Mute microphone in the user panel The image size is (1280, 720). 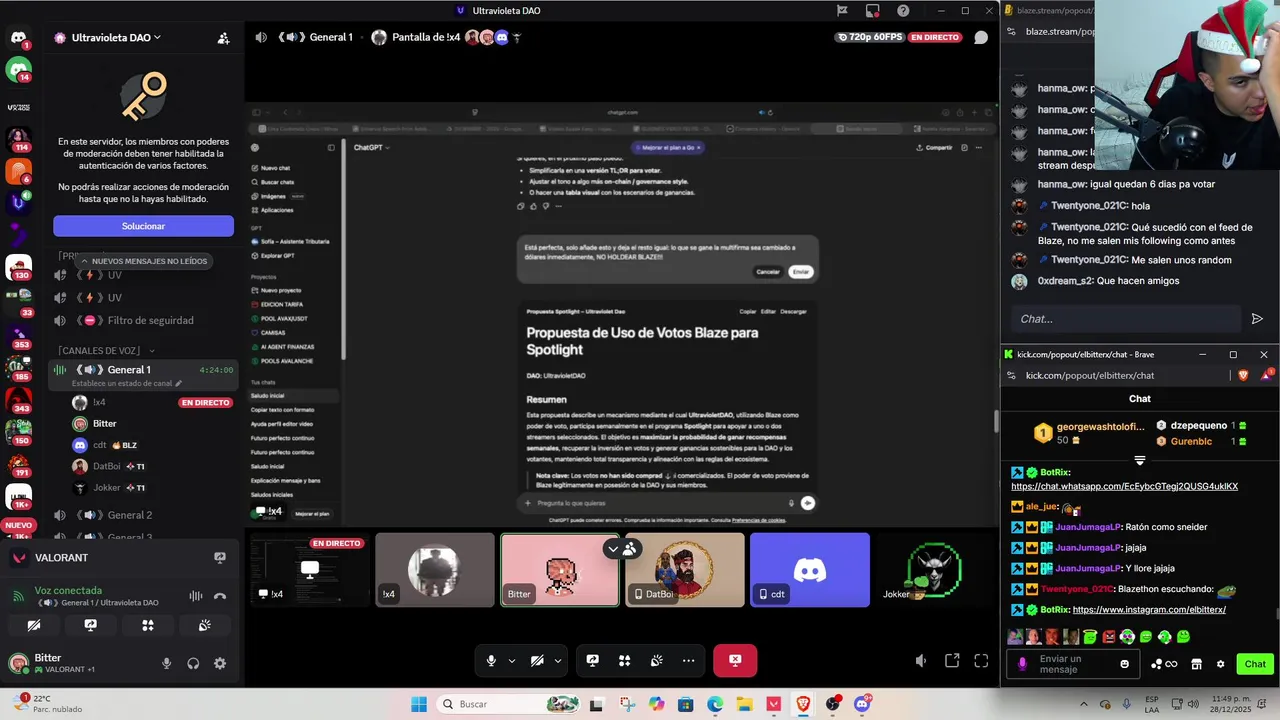[x=167, y=663]
